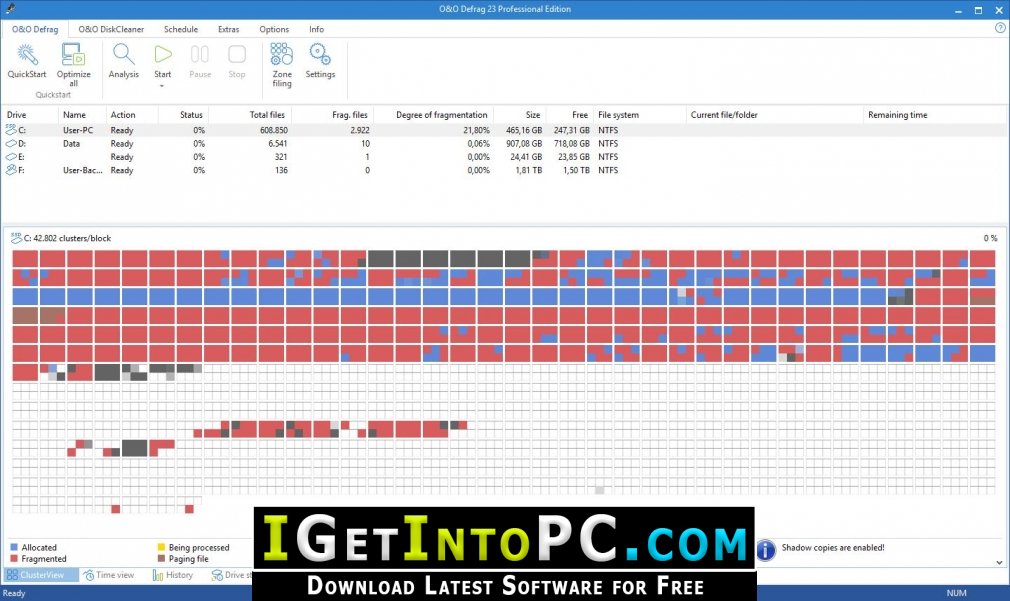The image size is (1010, 601).
Task: Select the F: drive icon in the drive list
Action: click(x=11, y=170)
